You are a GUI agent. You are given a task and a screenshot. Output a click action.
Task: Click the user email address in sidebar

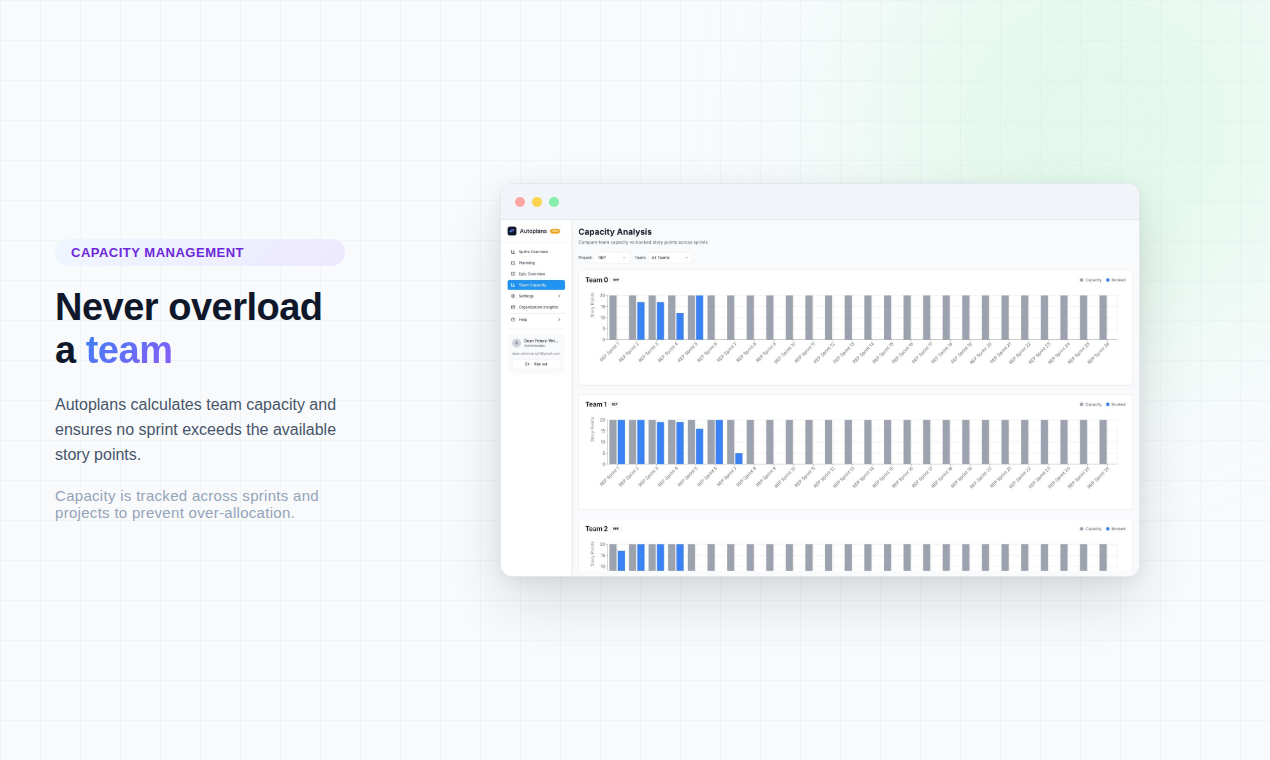pyautogui.click(x=536, y=353)
